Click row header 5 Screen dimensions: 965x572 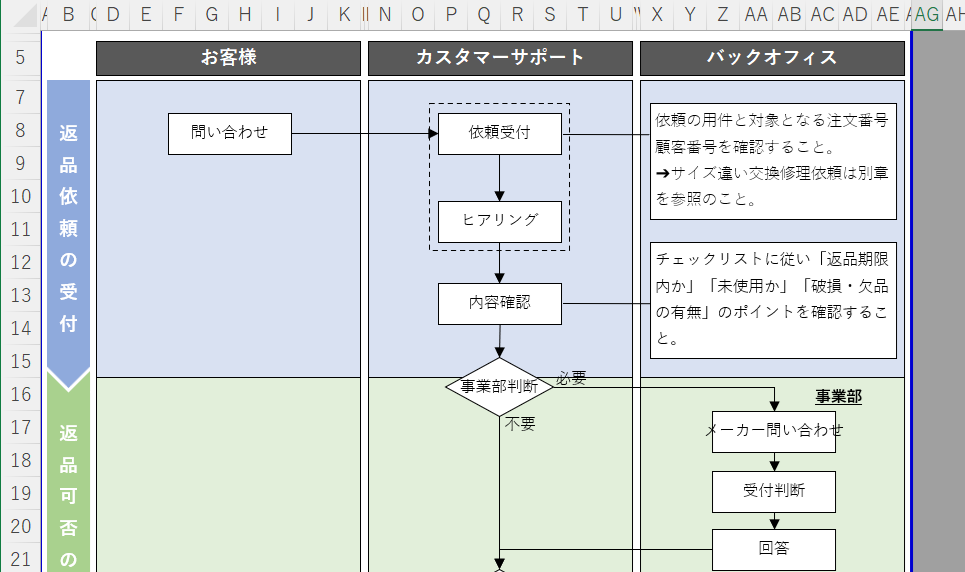(21, 57)
